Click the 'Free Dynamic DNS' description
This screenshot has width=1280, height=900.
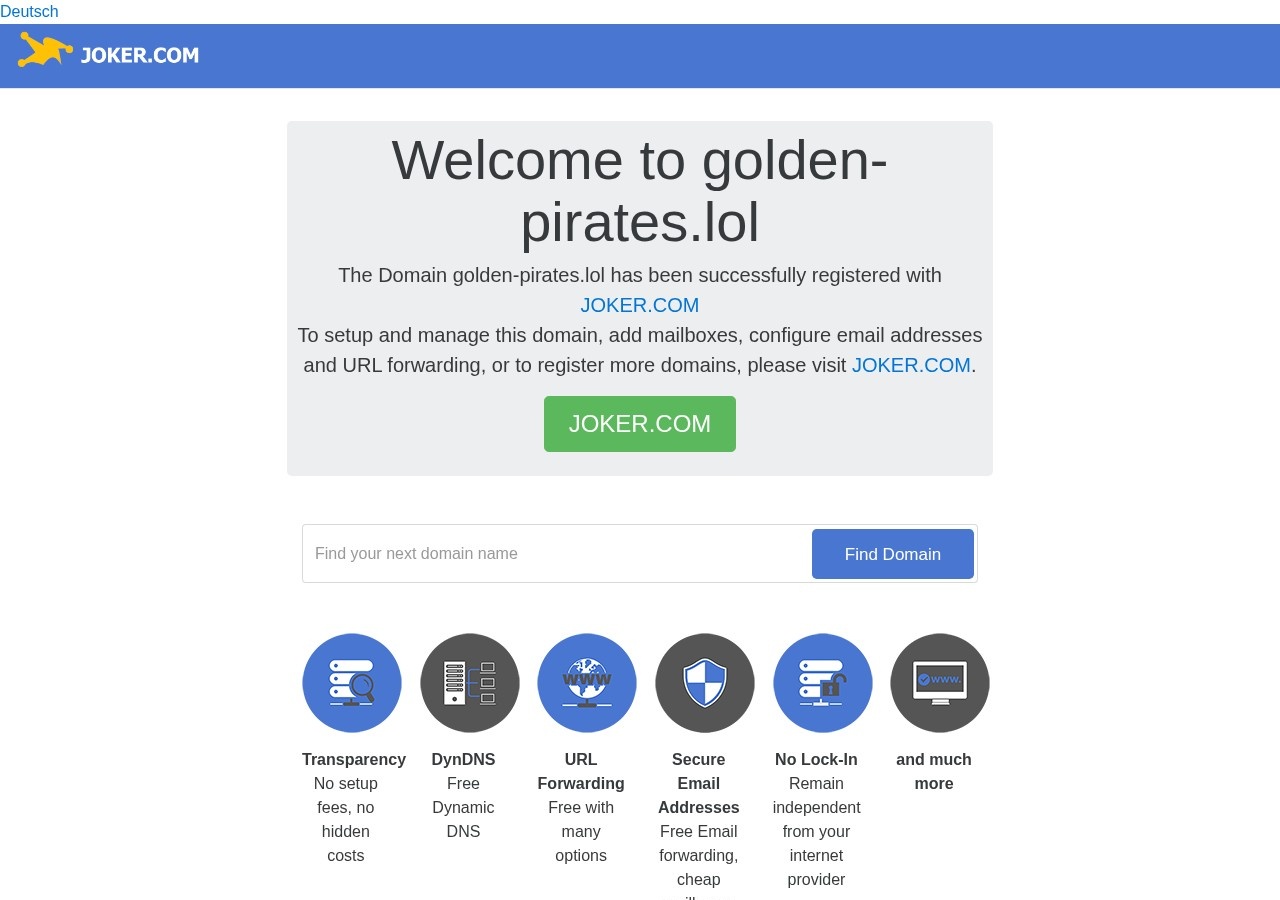463,807
